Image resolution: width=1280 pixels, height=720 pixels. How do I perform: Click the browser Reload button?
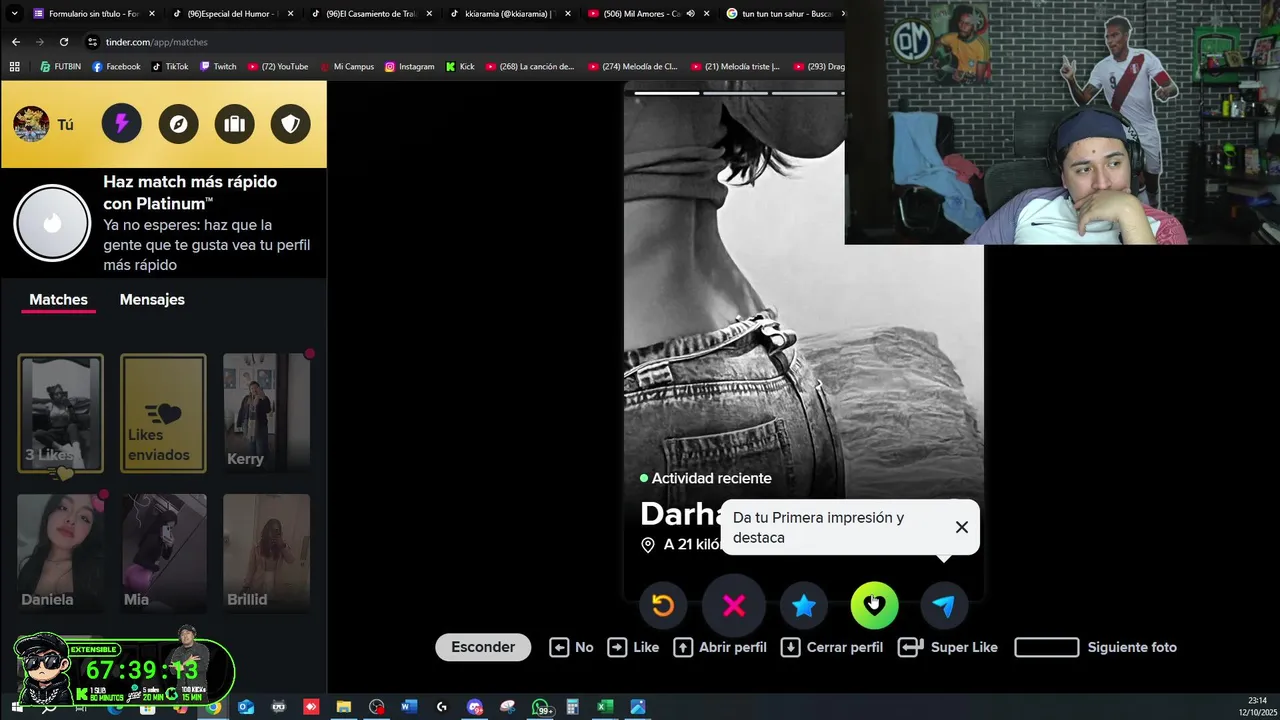(x=64, y=42)
